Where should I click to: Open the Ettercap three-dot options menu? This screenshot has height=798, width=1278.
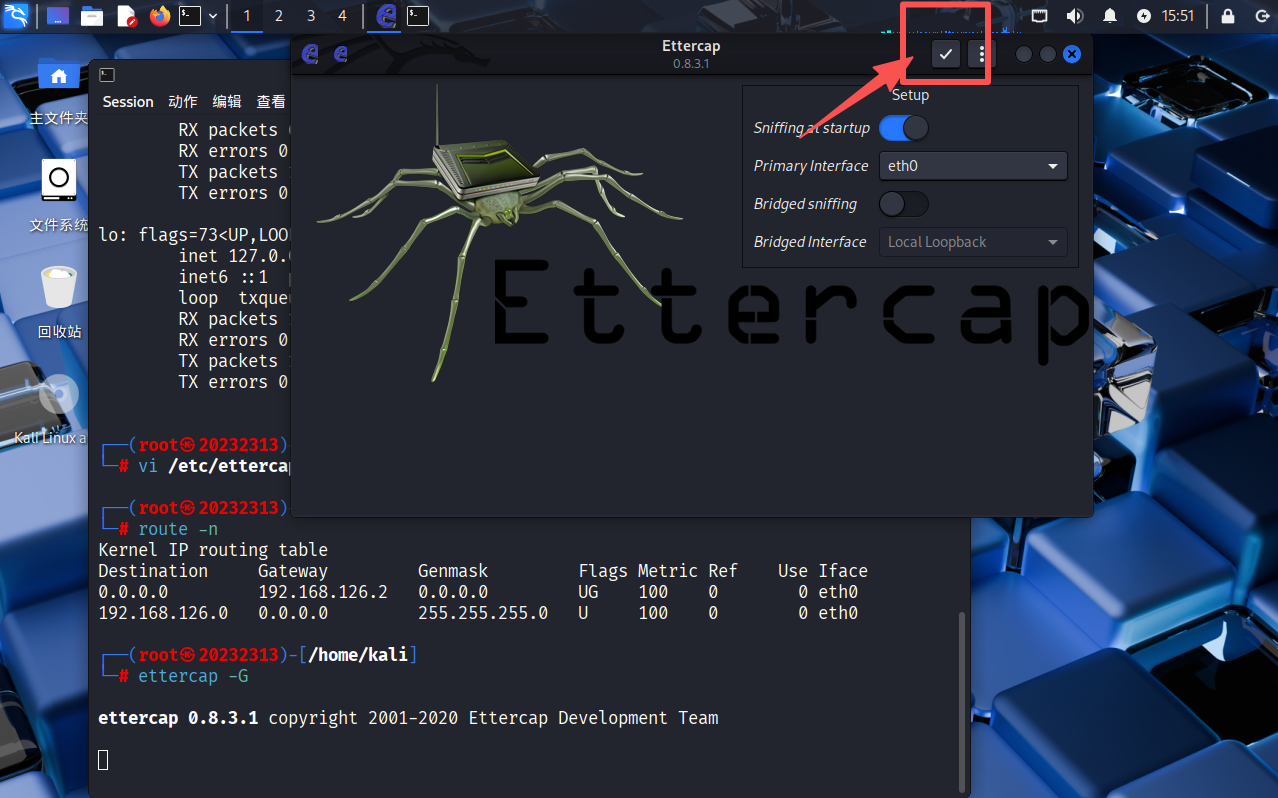coord(982,54)
